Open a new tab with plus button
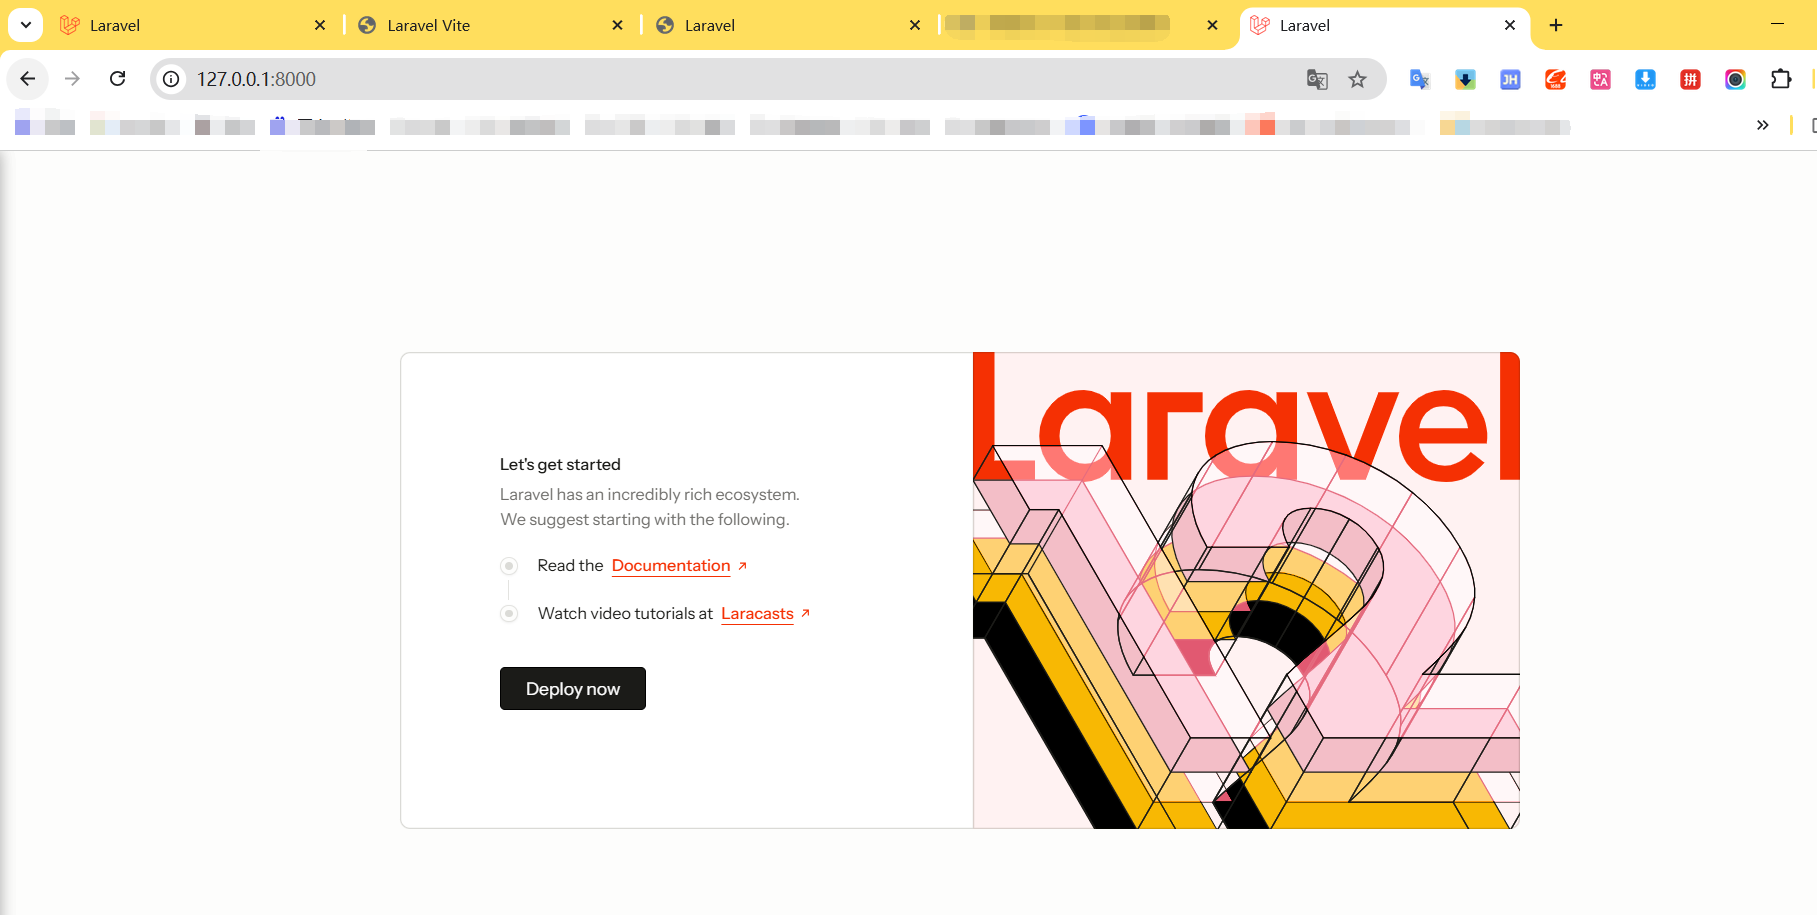The image size is (1817, 915). point(1556,25)
